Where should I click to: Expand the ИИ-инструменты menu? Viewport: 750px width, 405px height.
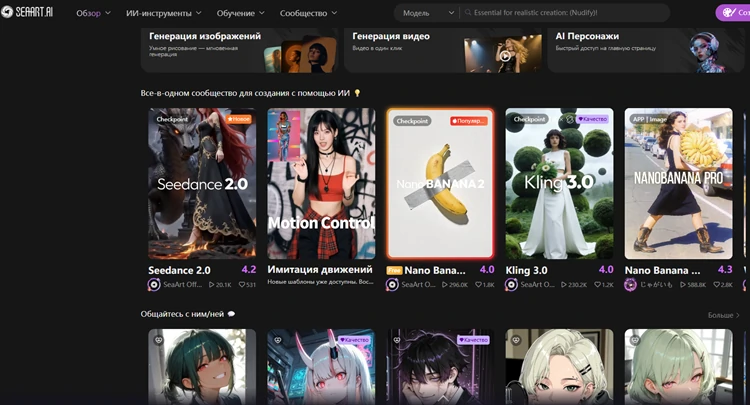click(x=164, y=13)
